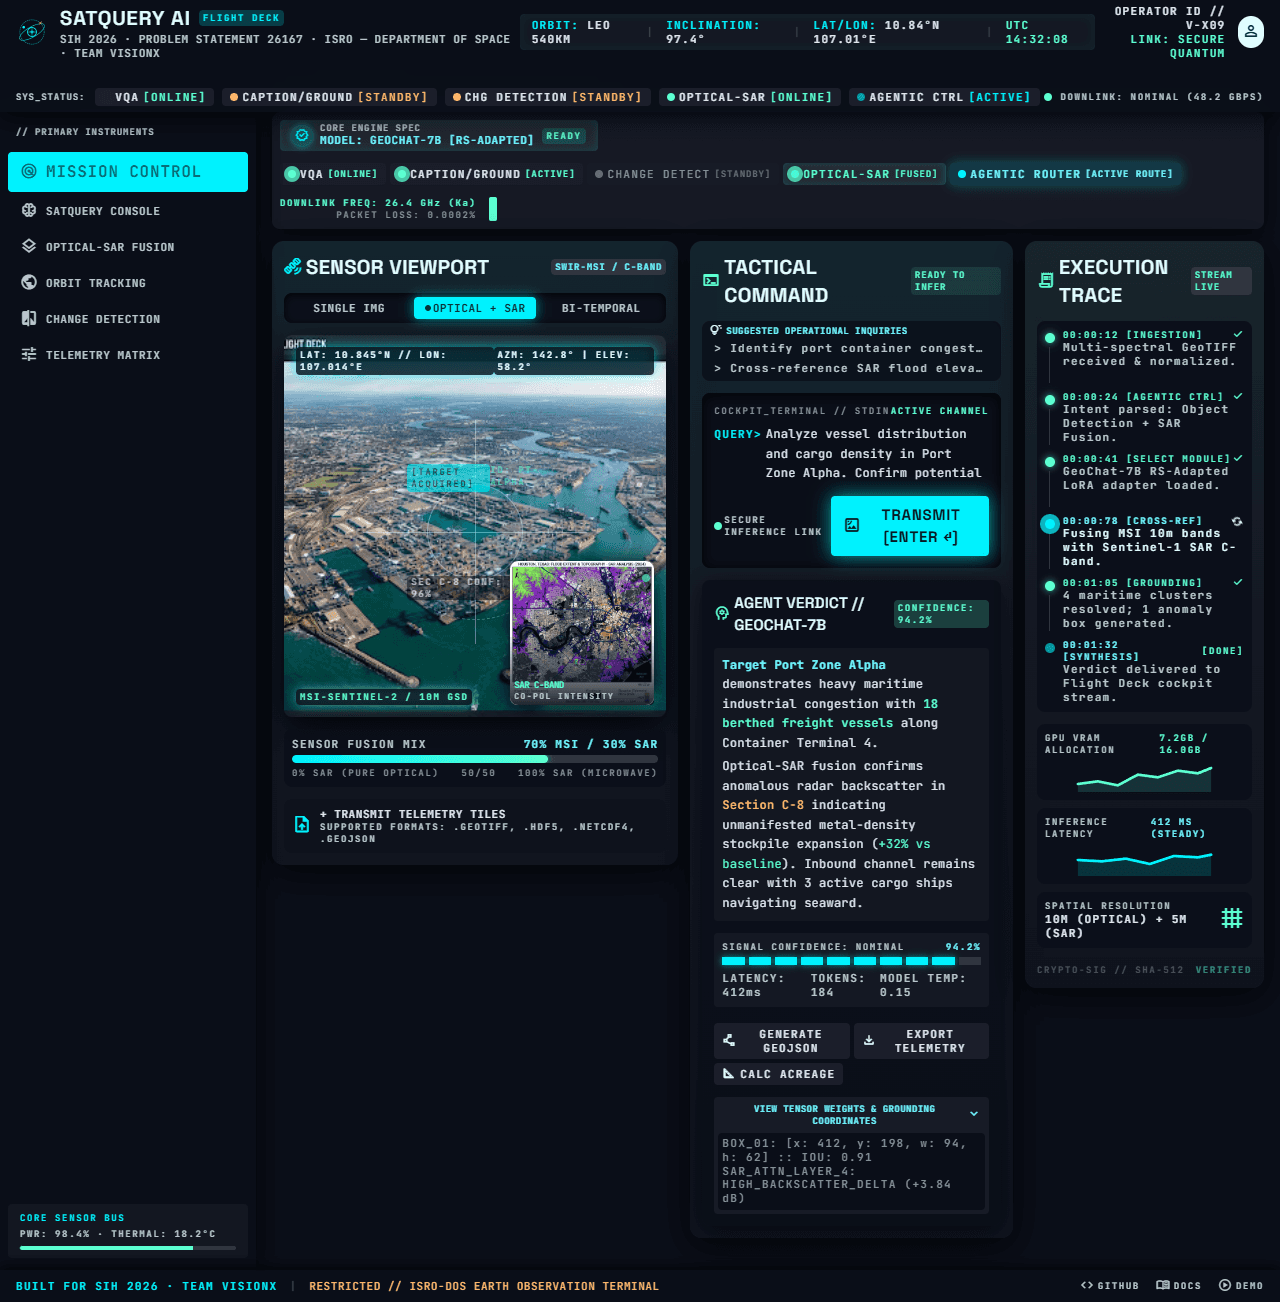
Task: Click the Sensor Viewport satellite icon
Action: (293, 267)
